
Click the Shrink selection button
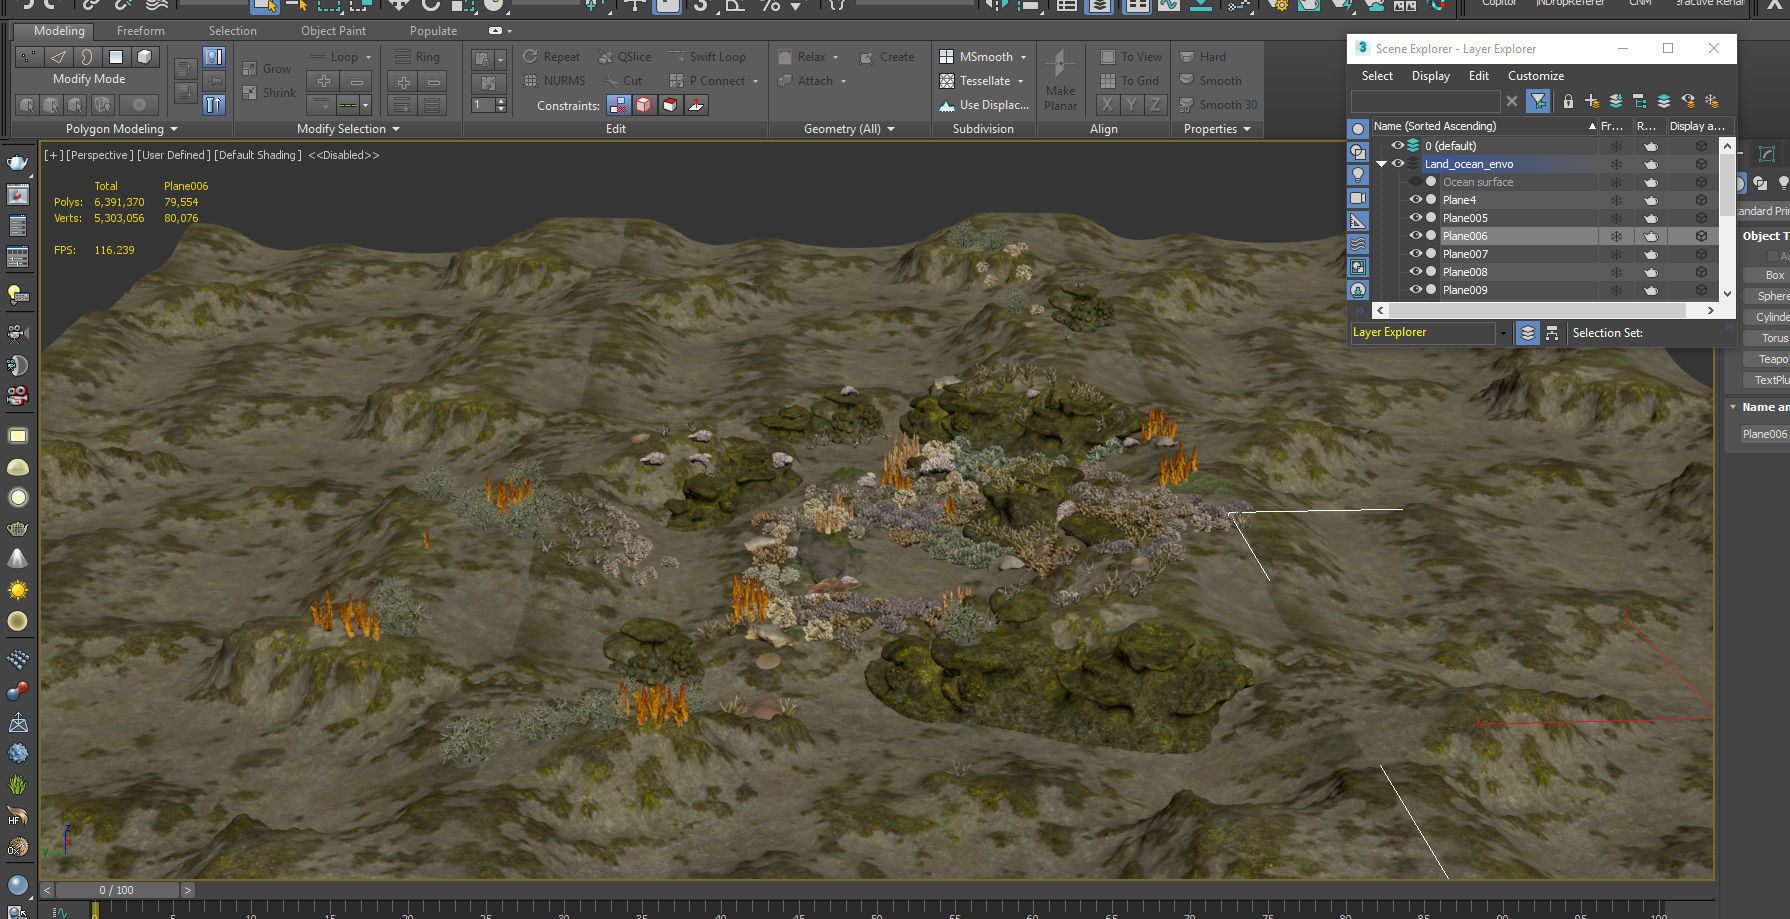click(x=269, y=93)
